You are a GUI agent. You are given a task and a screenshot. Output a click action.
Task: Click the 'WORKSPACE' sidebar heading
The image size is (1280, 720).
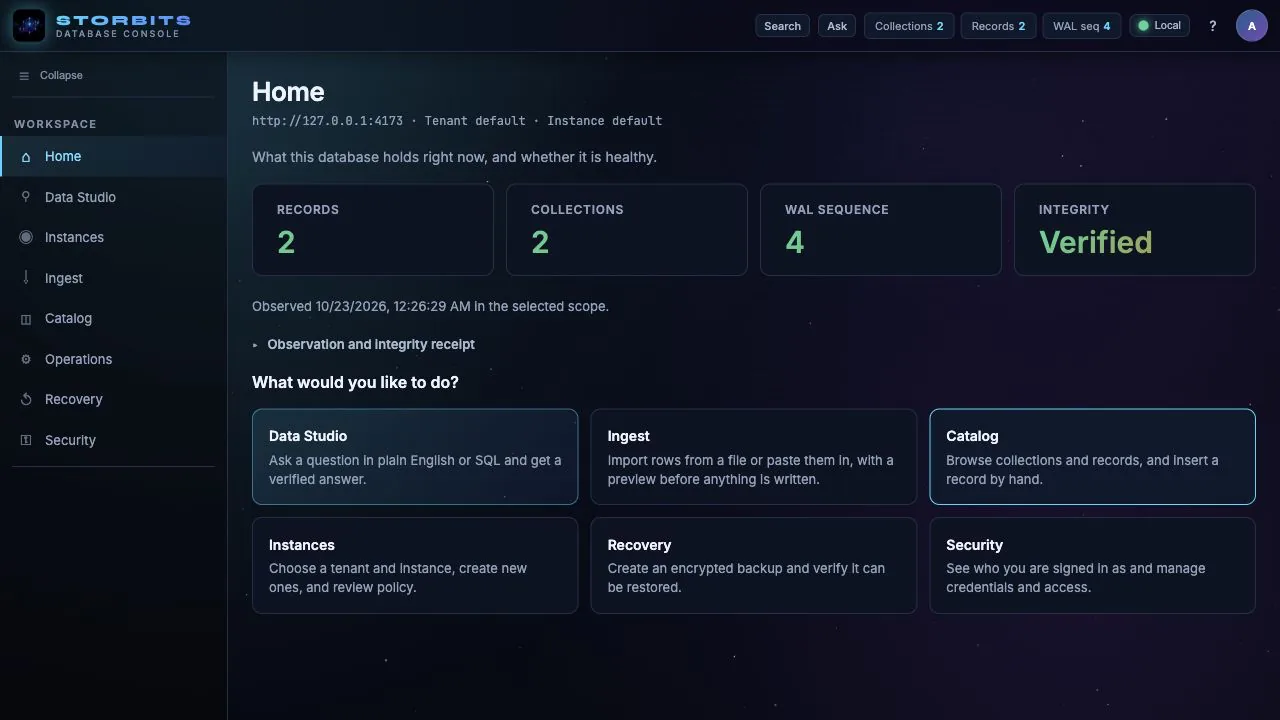55,124
